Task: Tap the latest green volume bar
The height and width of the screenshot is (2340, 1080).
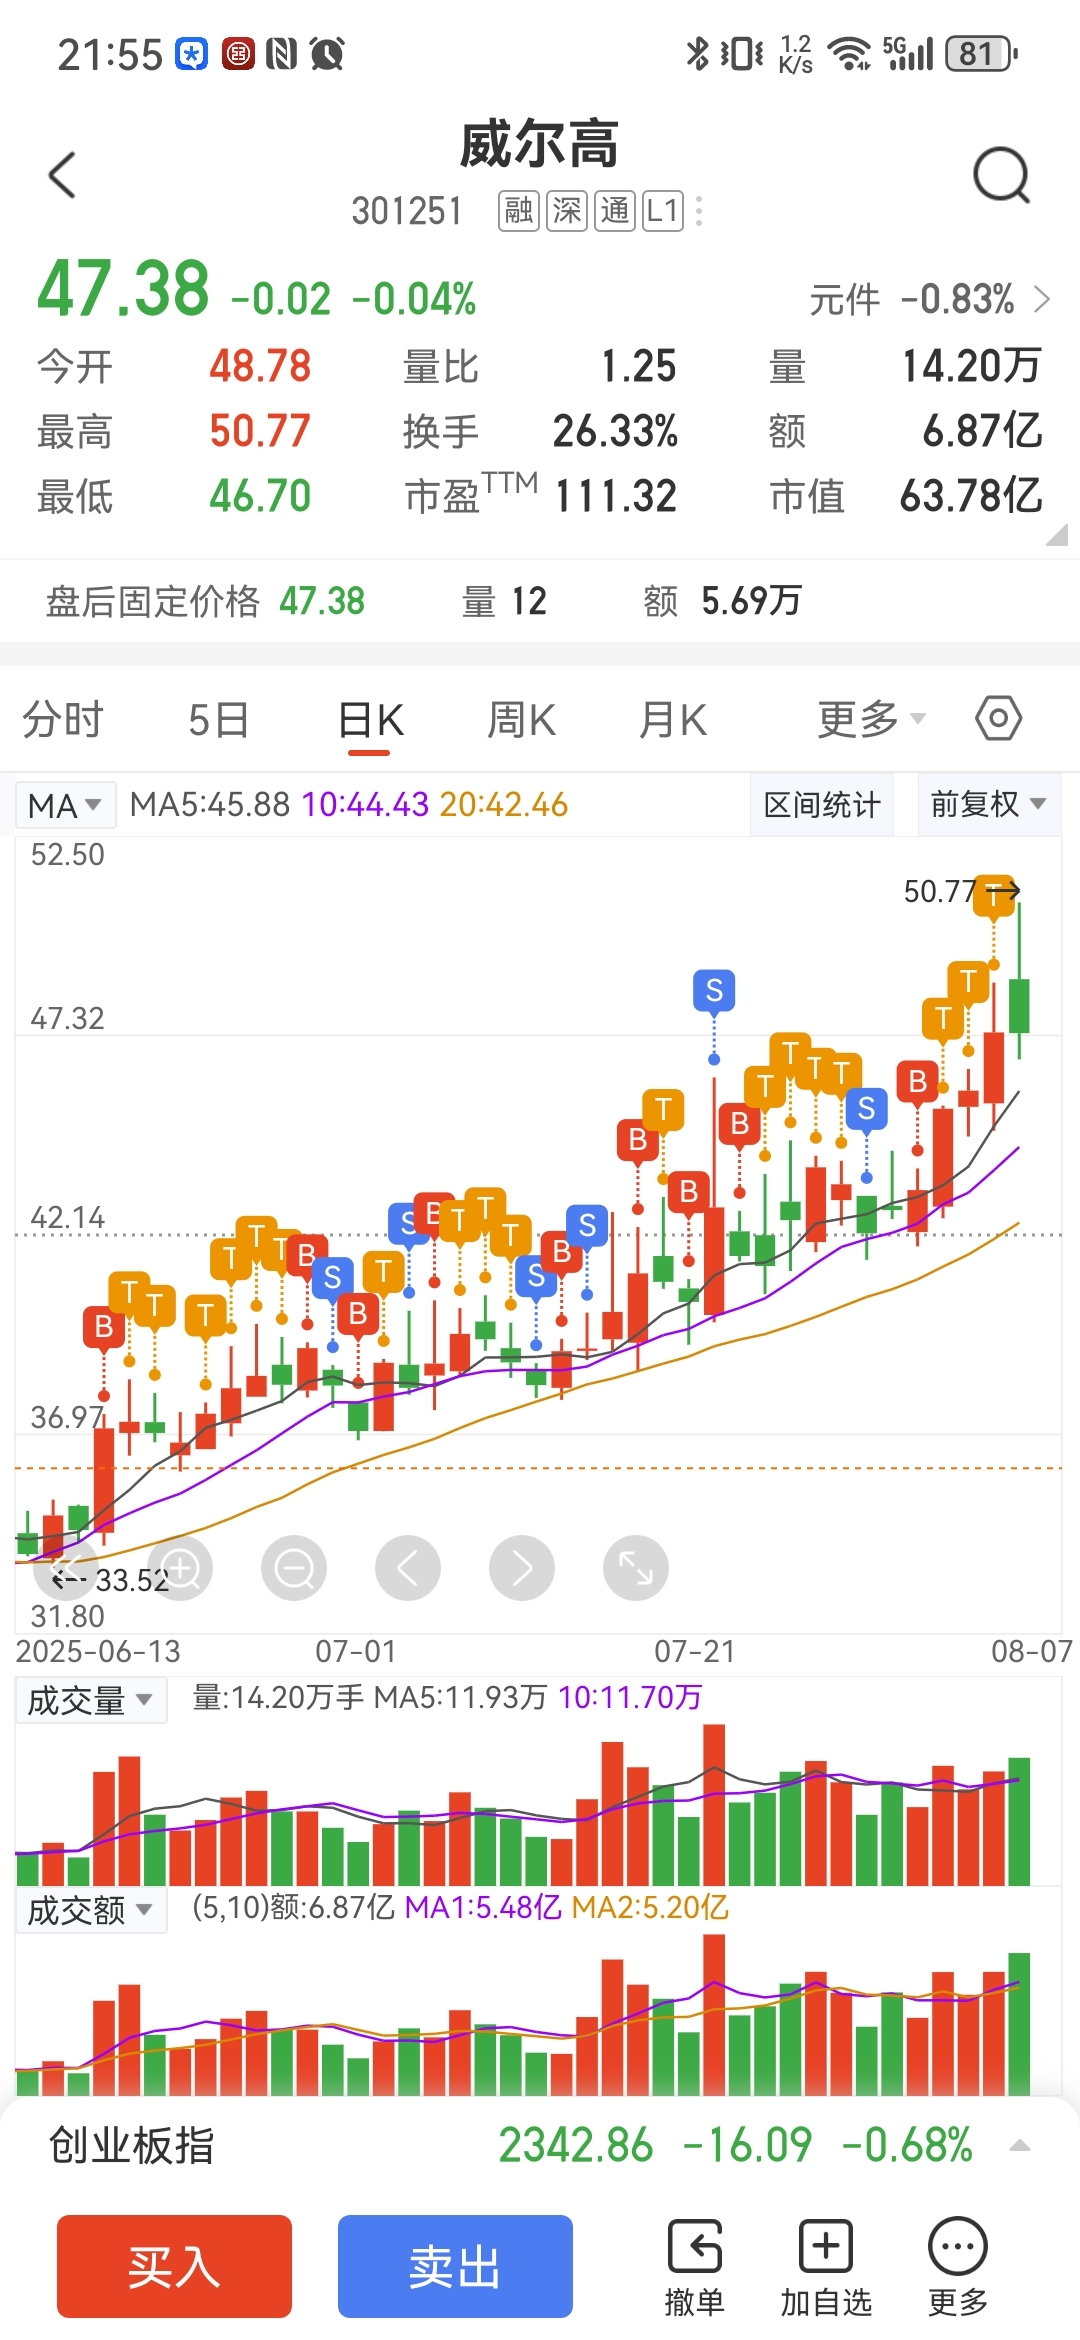Action: [x=1019, y=1821]
